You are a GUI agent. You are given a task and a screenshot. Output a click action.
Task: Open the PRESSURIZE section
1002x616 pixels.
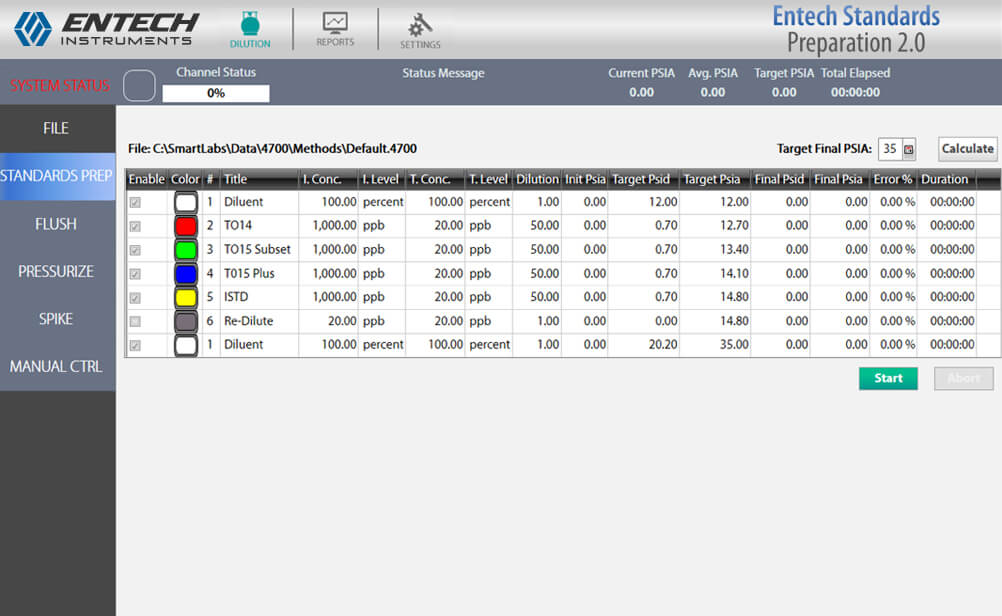(x=58, y=272)
